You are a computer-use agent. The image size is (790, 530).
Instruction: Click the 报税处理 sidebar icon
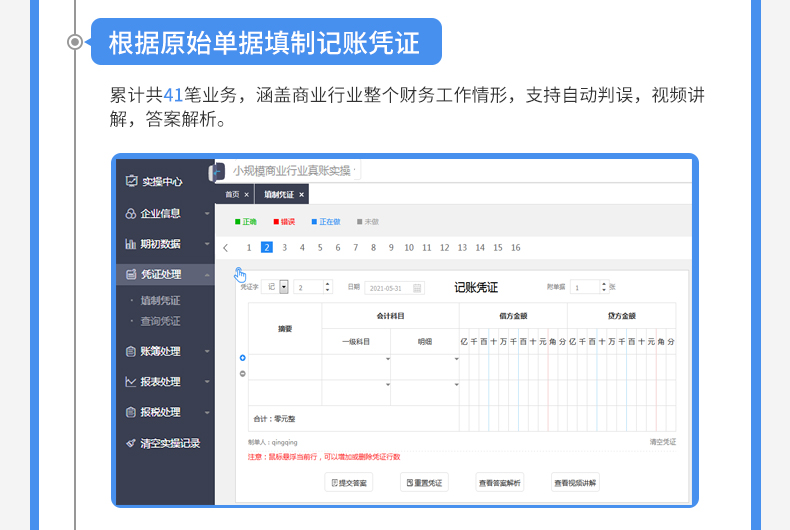click(x=130, y=412)
